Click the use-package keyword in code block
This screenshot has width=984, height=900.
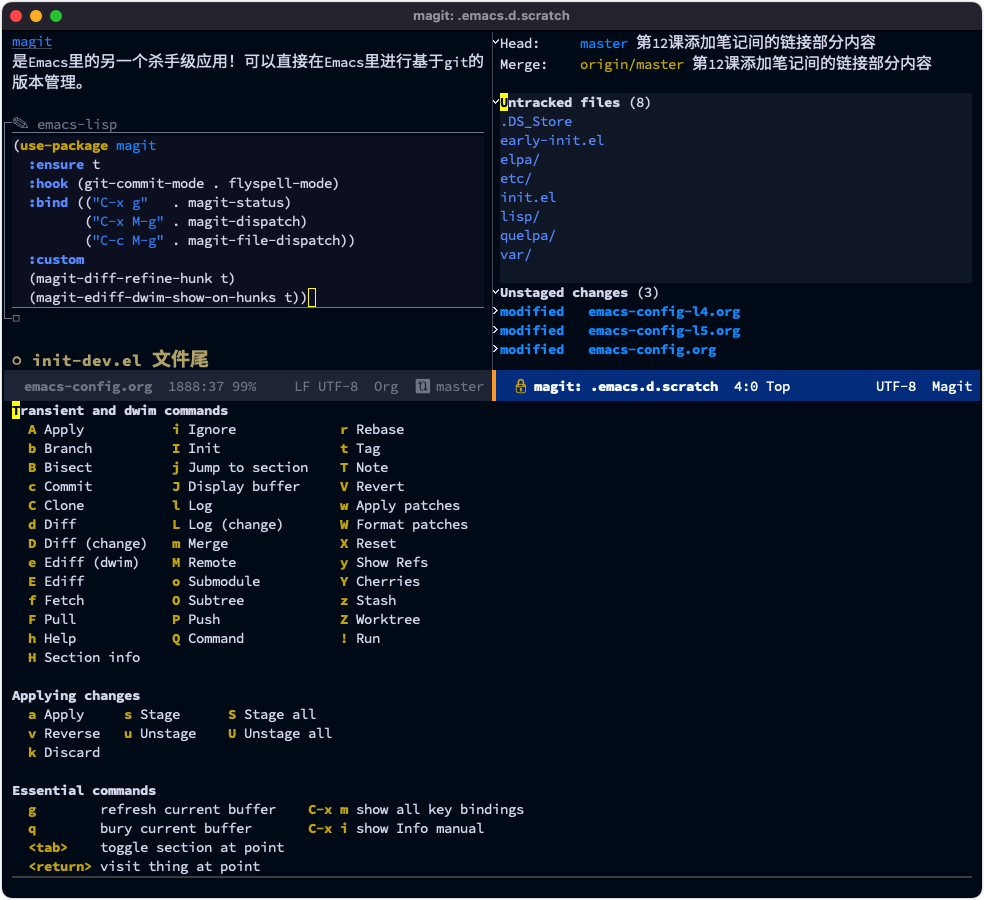tap(64, 146)
